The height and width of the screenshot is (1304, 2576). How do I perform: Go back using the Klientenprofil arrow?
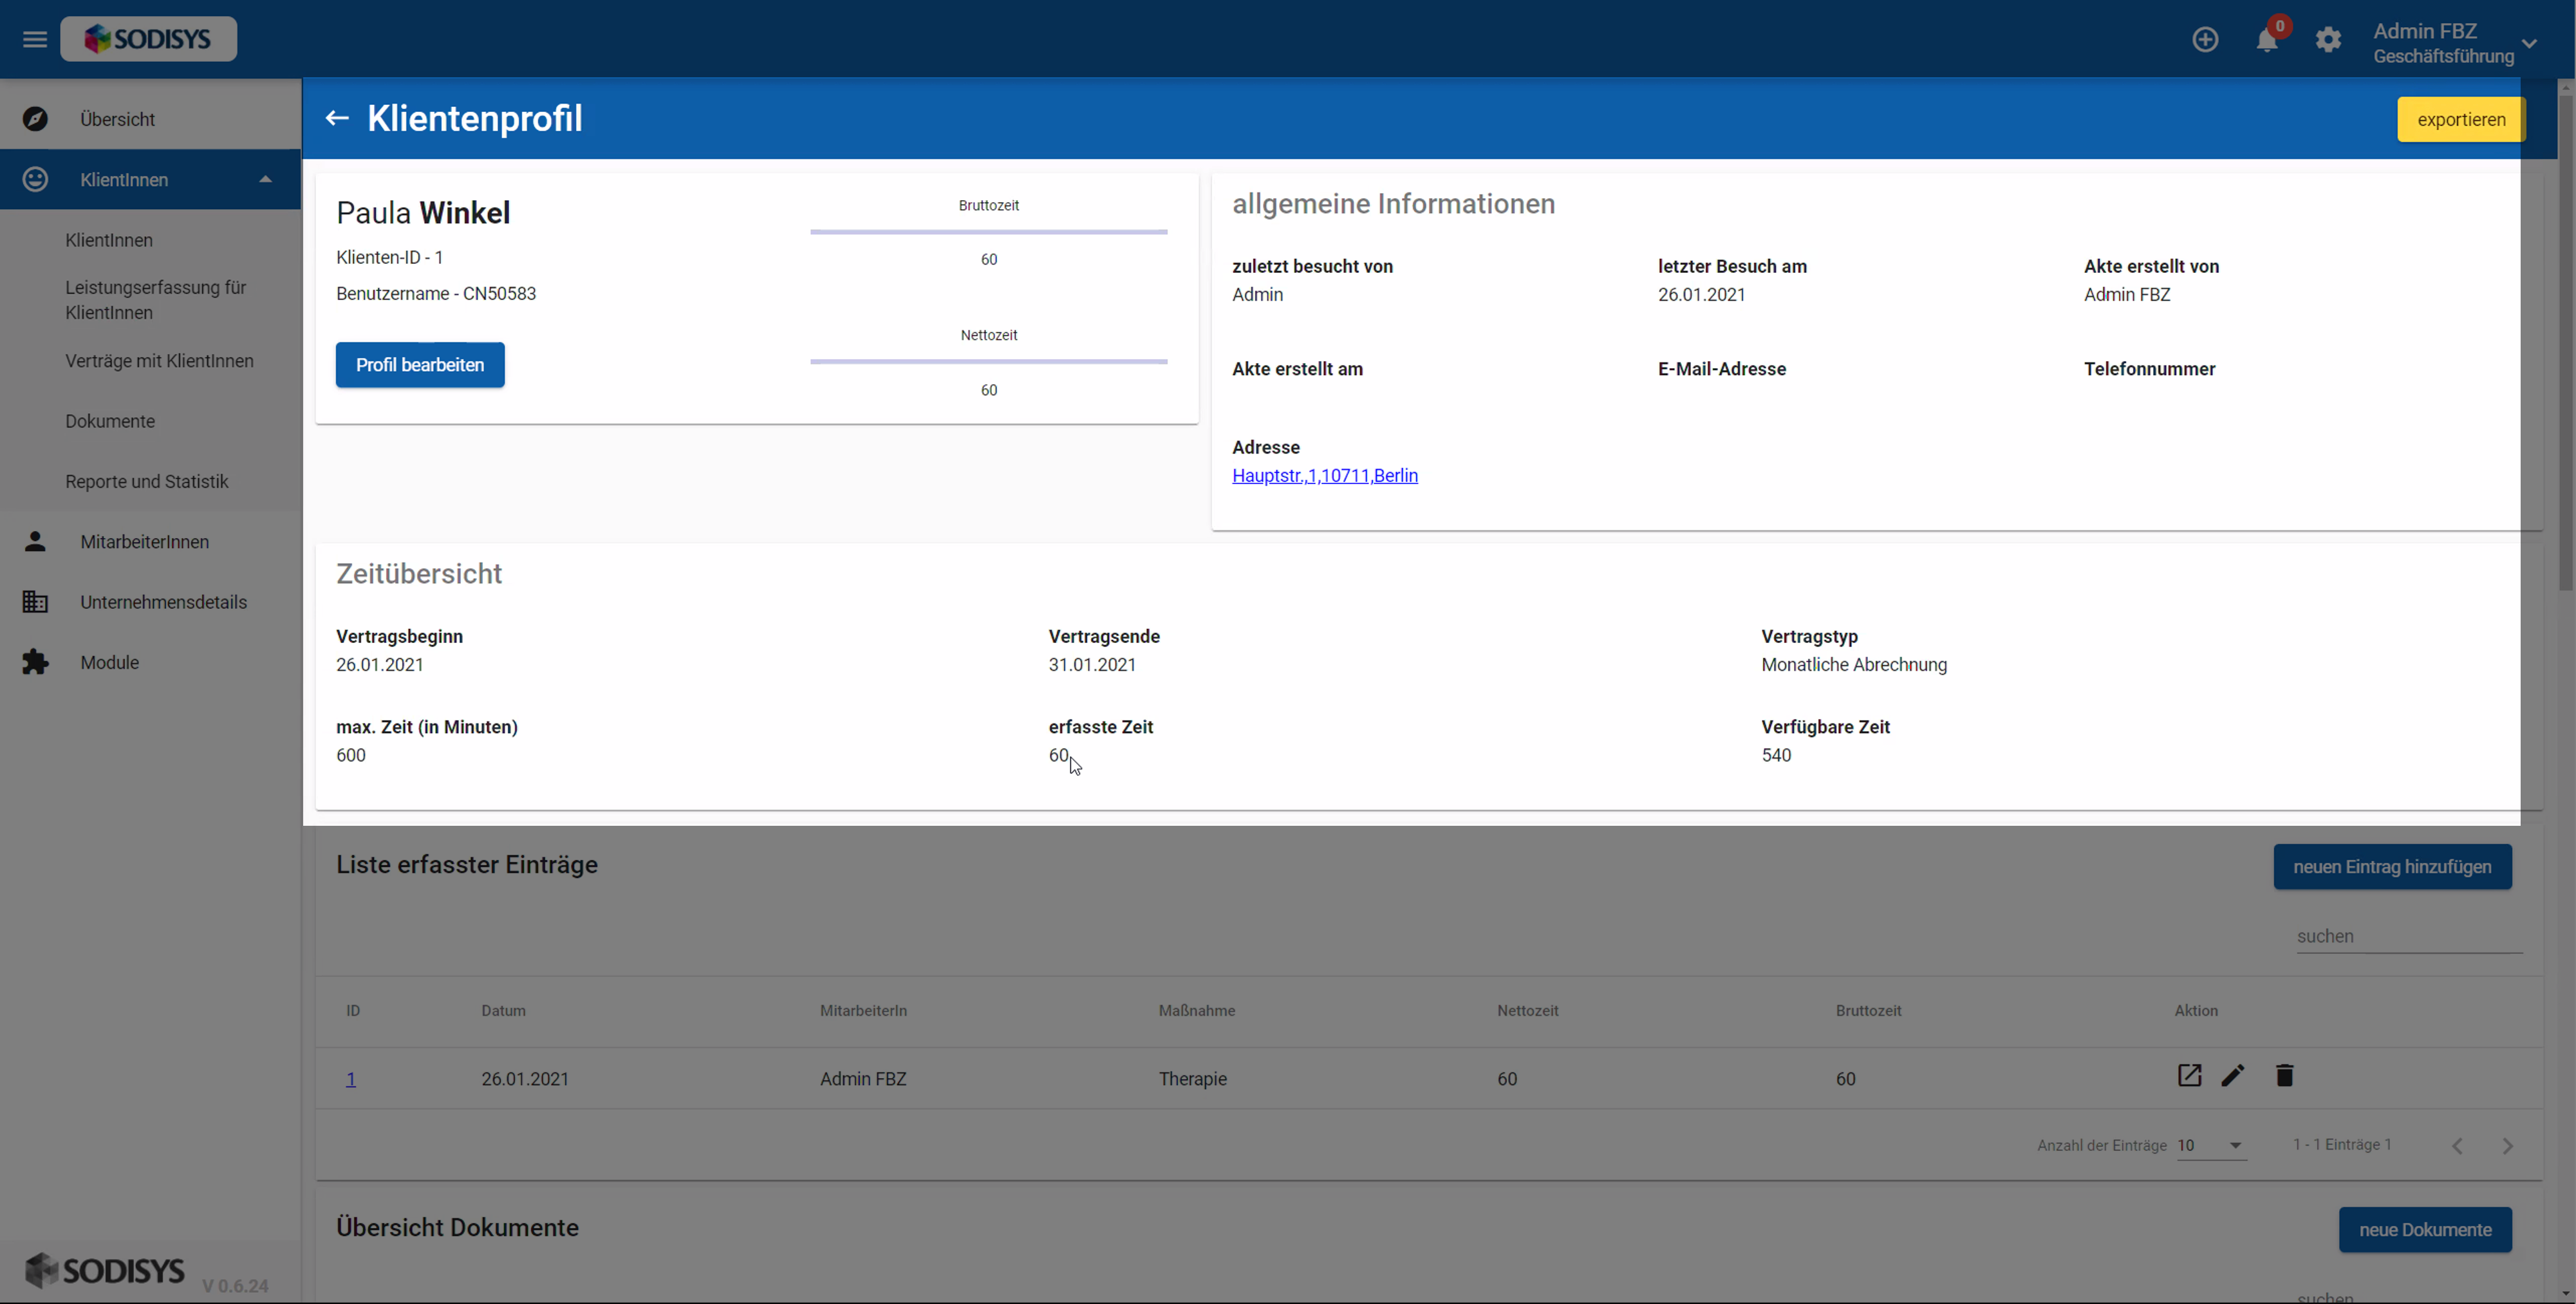[x=337, y=118]
